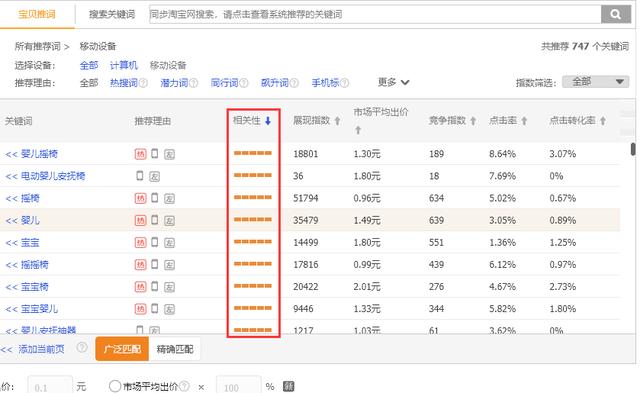Click the keyword list vertical scrollbar
Viewport: 640px width, 393px height.
click(x=633, y=149)
